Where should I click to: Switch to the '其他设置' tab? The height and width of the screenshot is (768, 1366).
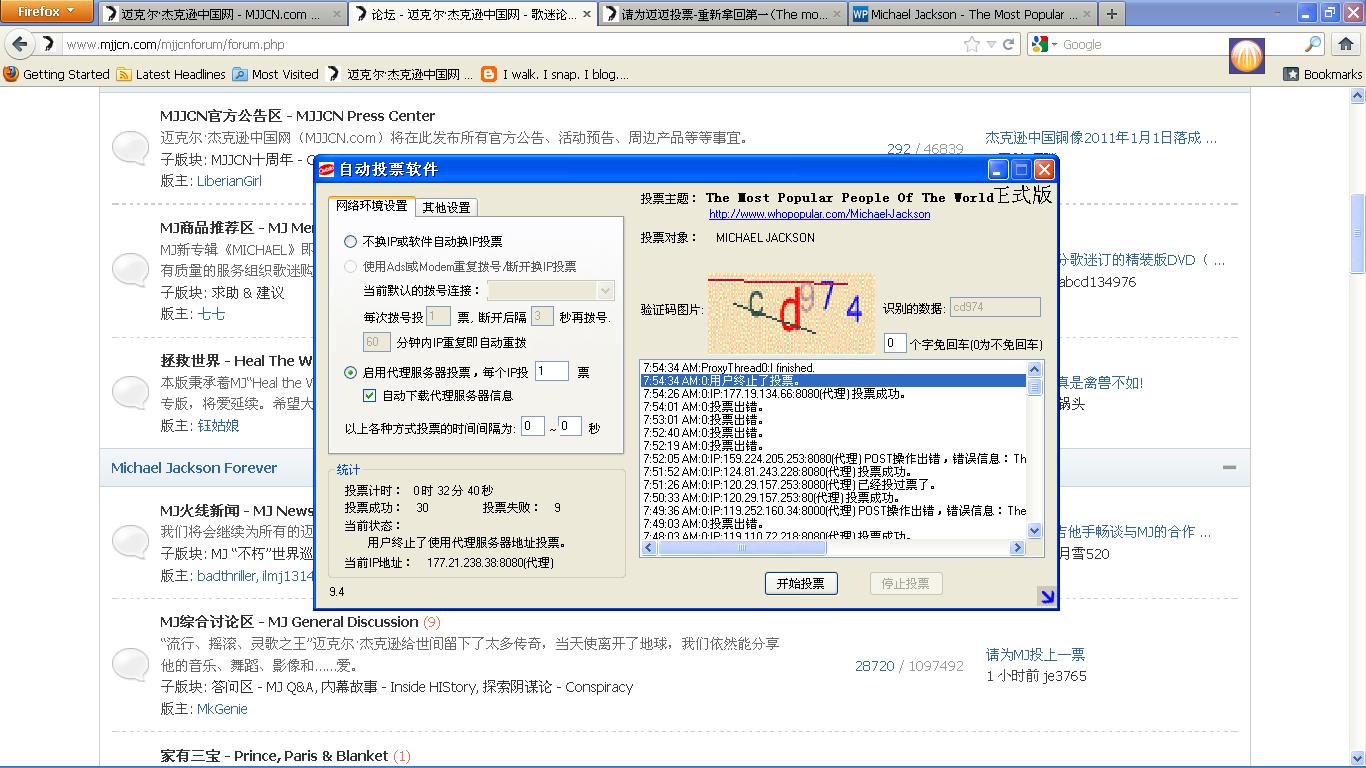[446, 207]
